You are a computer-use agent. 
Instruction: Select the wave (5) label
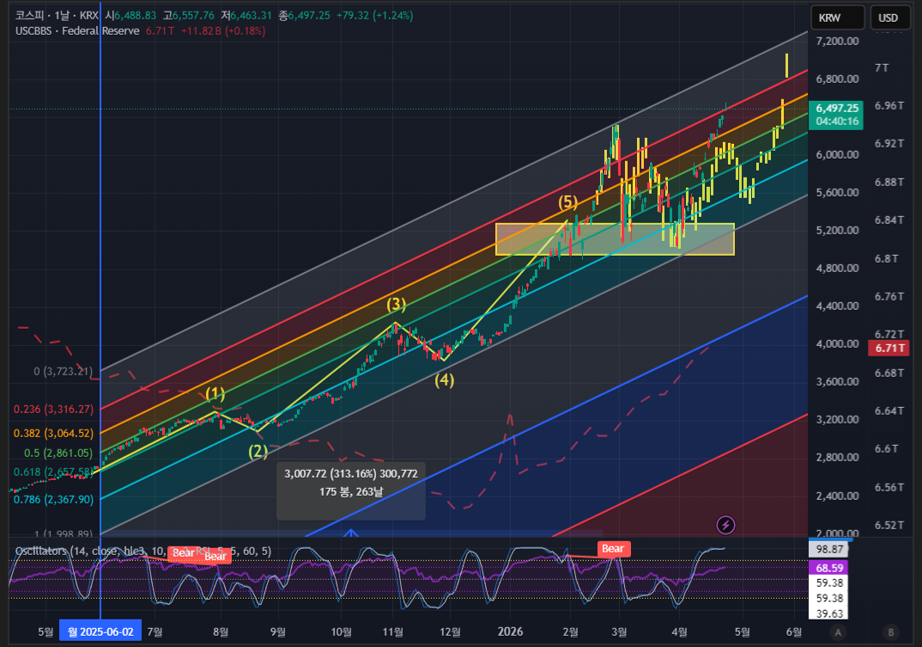tap(567, 202)
